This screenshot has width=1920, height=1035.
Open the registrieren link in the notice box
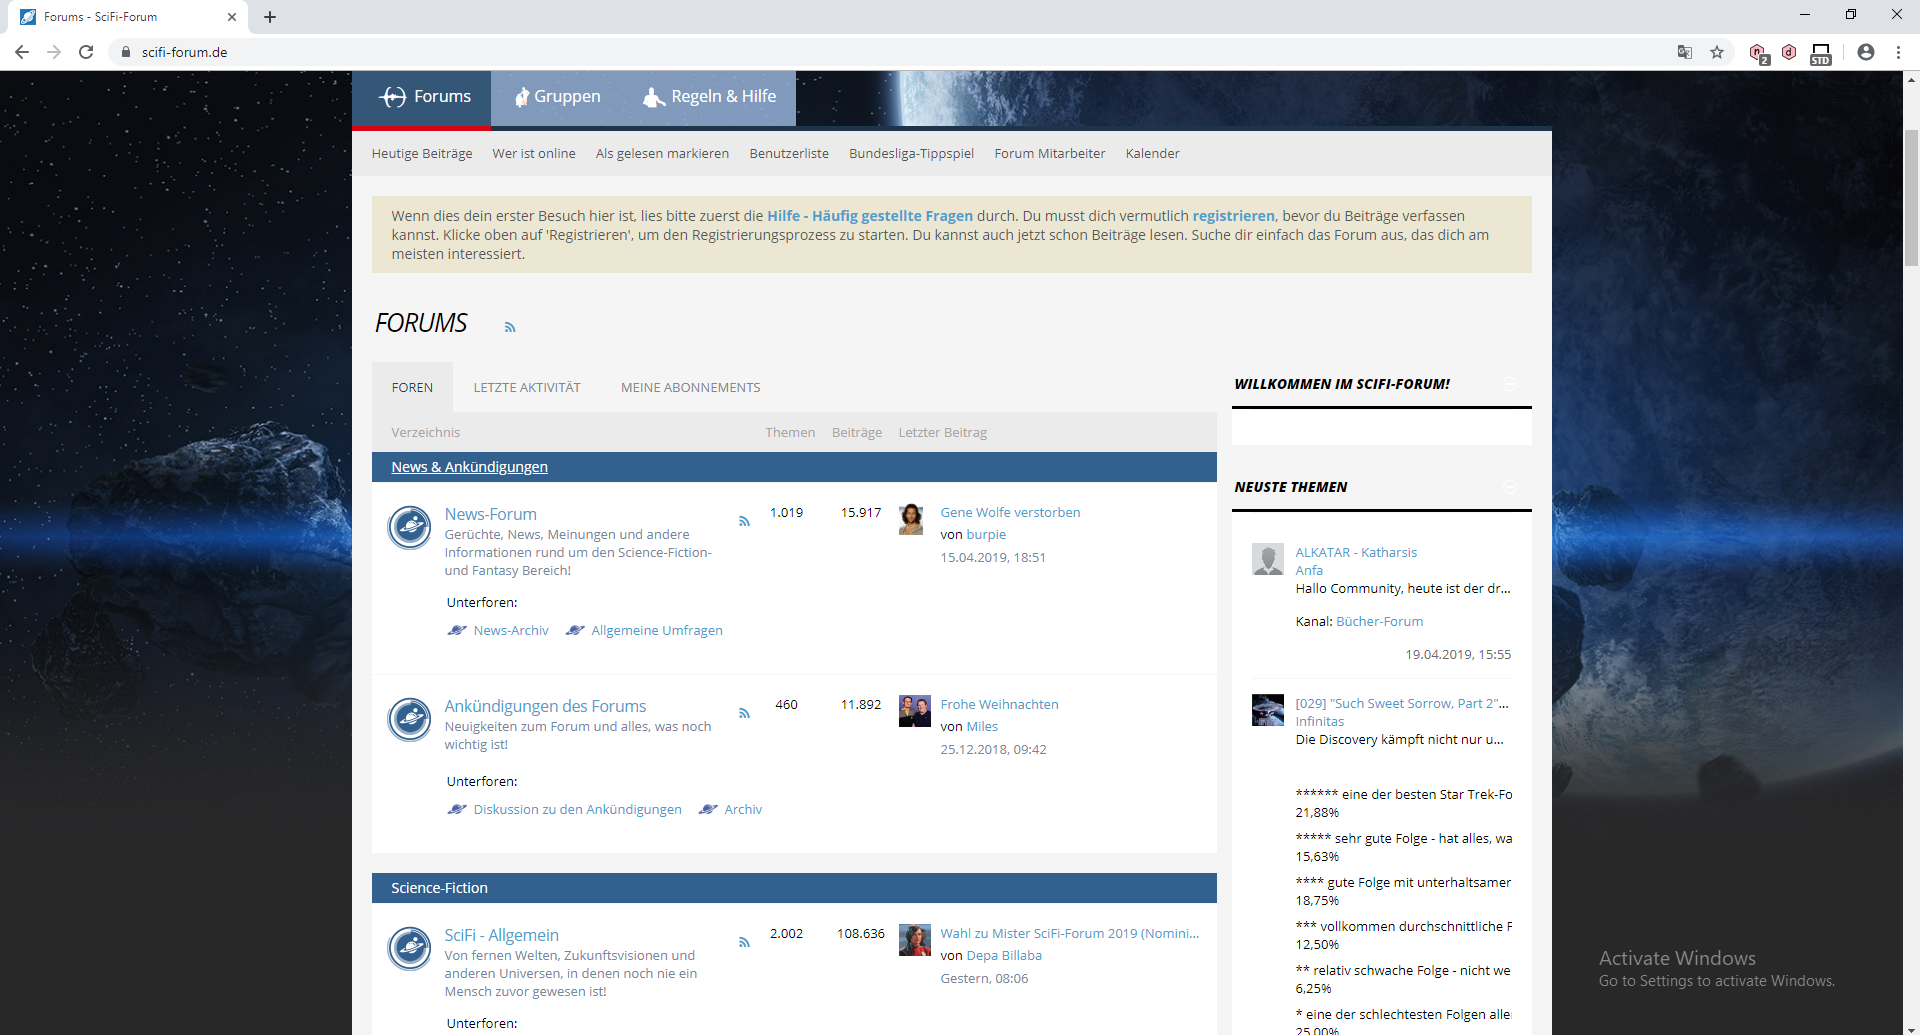click(1233, 215)
